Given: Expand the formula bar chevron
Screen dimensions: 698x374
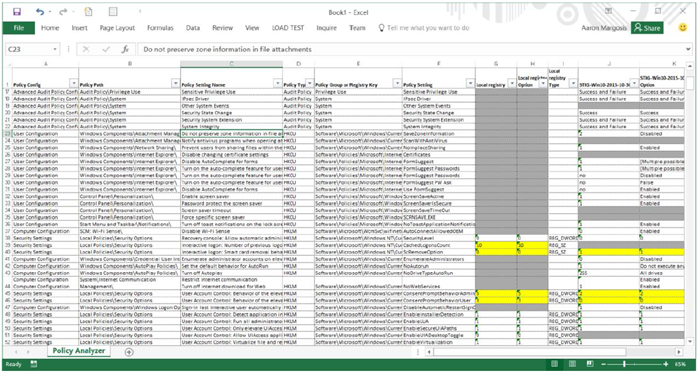Looking at the screenshot, I should 689,49.
